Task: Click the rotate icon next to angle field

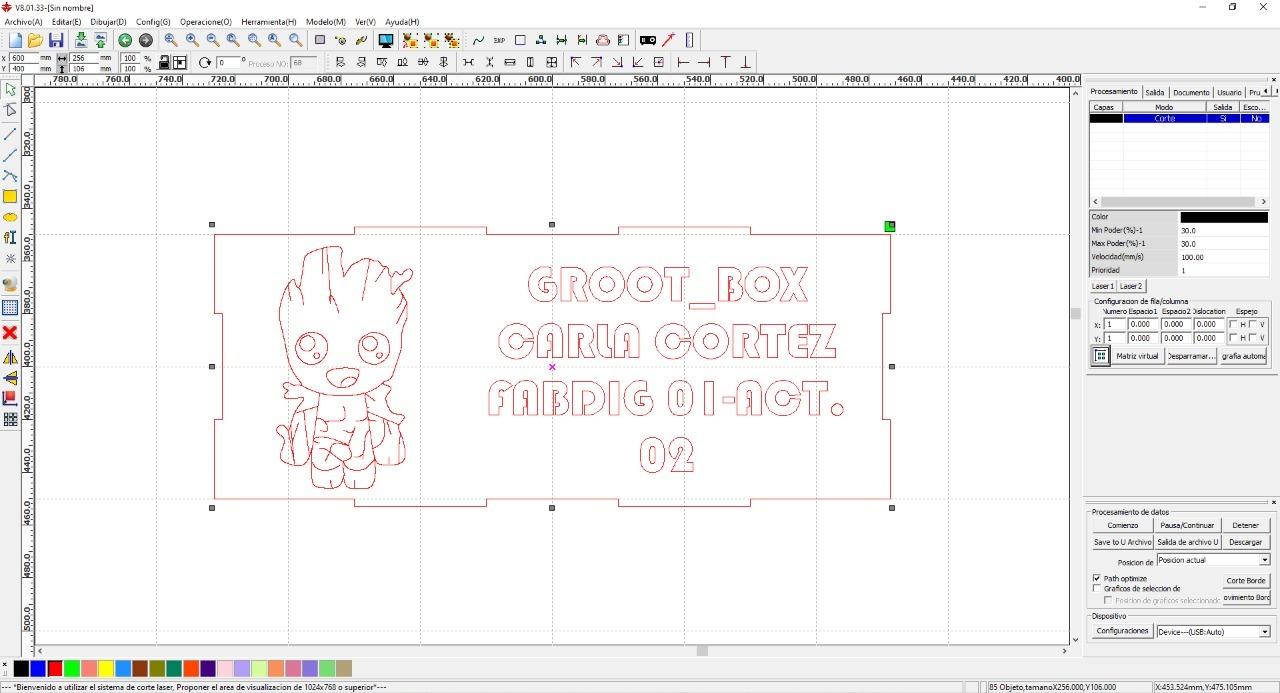Action: point(205,62)
